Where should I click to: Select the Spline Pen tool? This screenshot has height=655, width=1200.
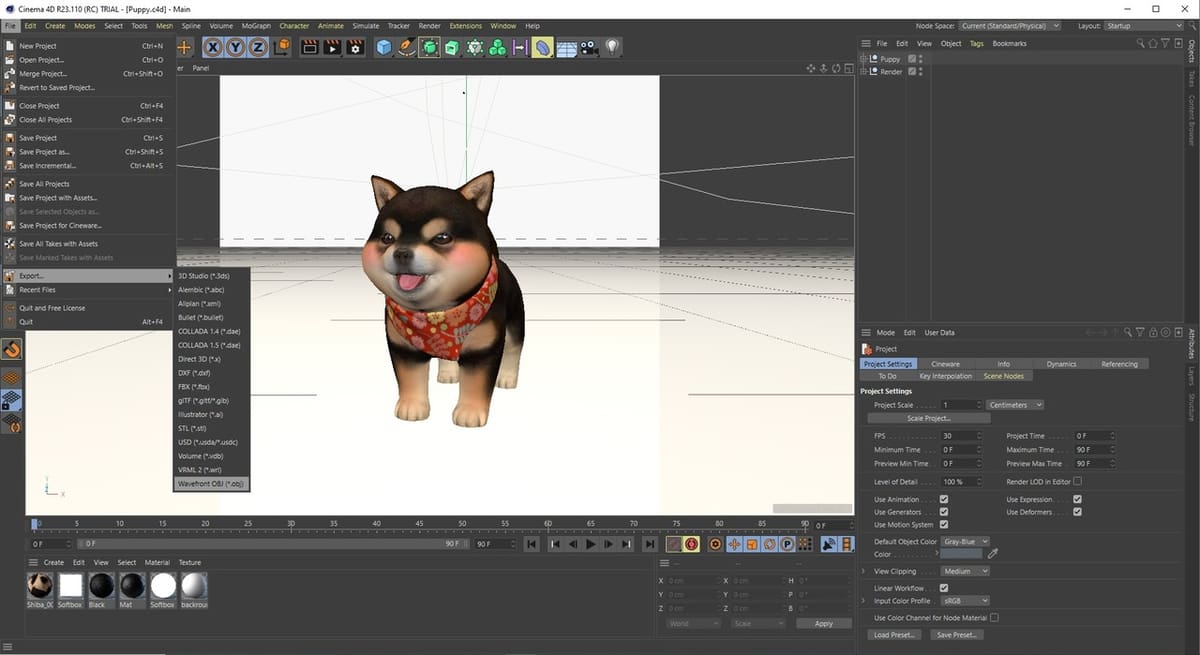coord(407,47)
